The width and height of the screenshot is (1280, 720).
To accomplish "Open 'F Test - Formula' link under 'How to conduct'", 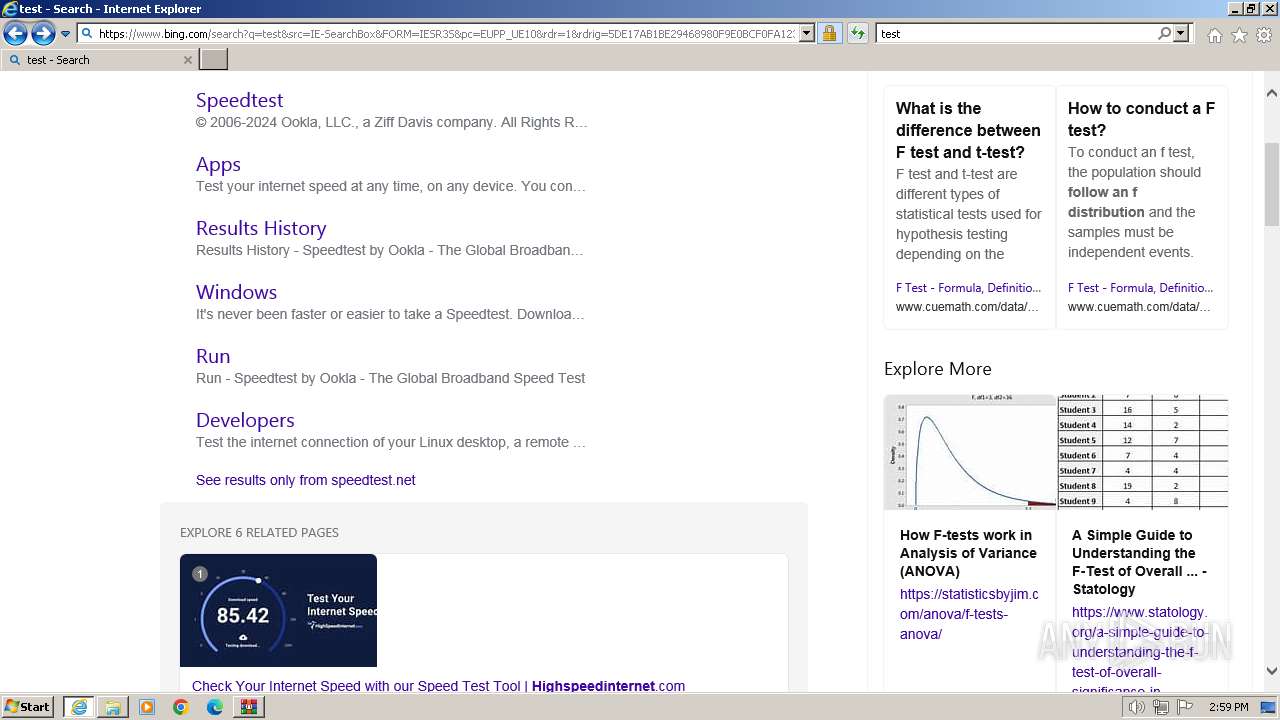I will pyautogui.click(x=1140, y=287).
